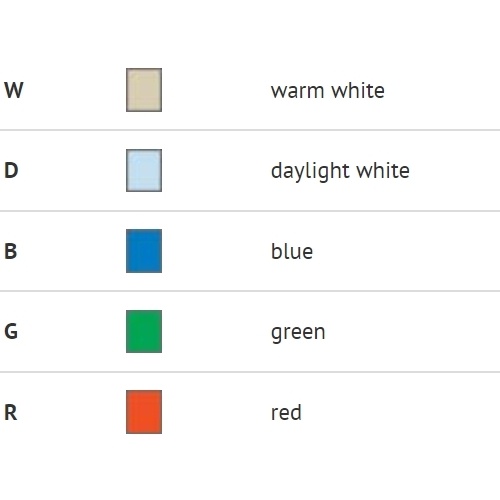This screenshot has width=500, height=500.
Task: Select the red color swatch
Action: (x=144, y=412)
